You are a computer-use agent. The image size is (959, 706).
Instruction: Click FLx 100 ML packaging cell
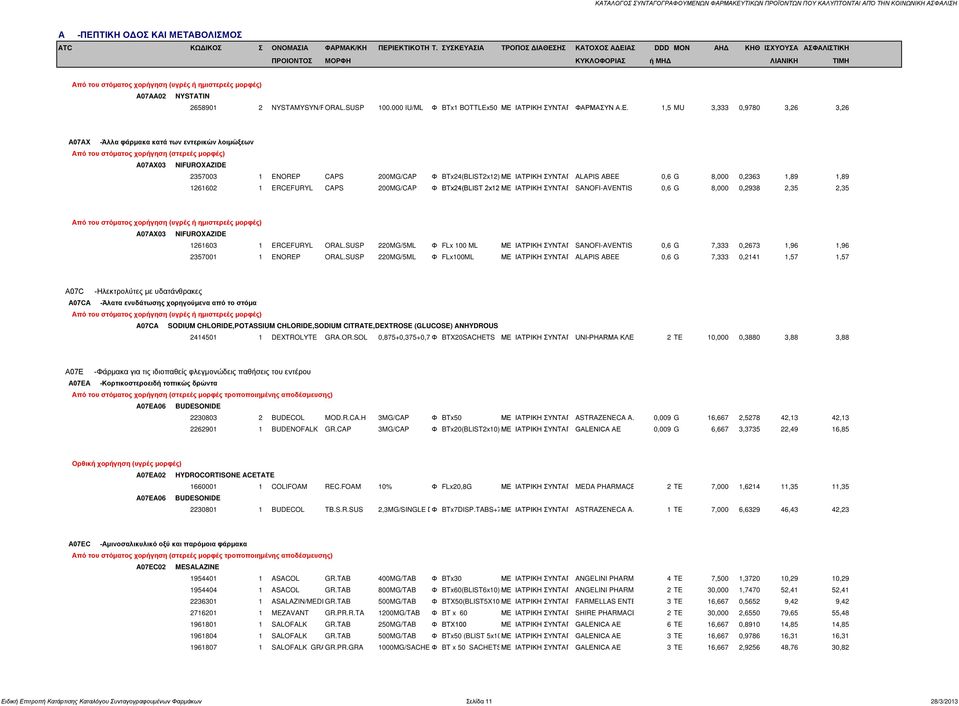tap(459, 246)
